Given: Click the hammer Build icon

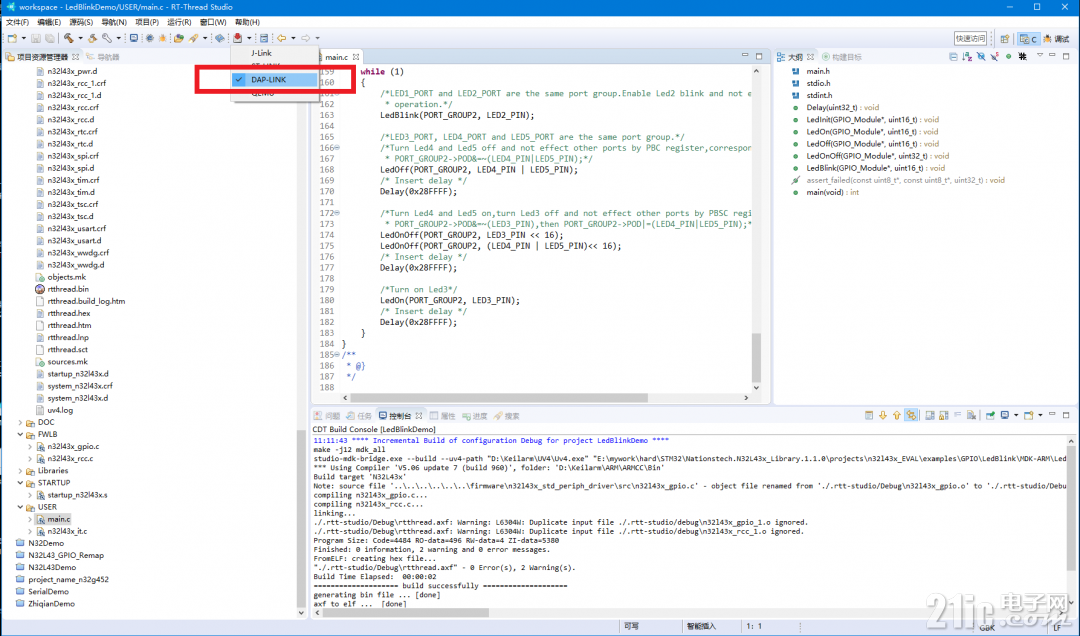Looking at the screenshot, I should point(69,38).
